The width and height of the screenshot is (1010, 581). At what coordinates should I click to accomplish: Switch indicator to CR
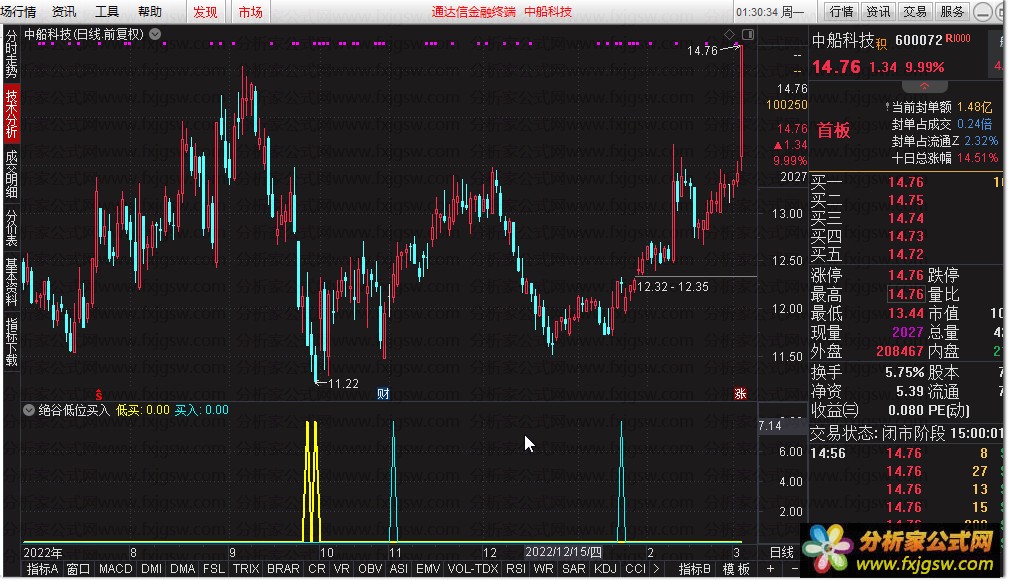316,569
